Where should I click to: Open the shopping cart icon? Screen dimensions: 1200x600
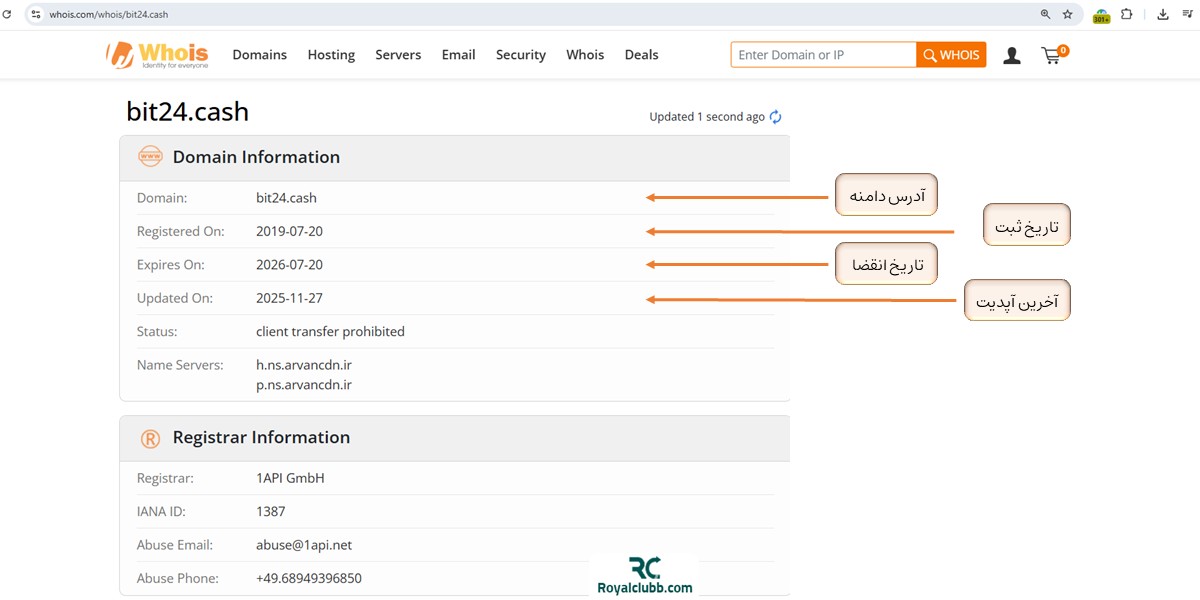tap(1051, 56)
